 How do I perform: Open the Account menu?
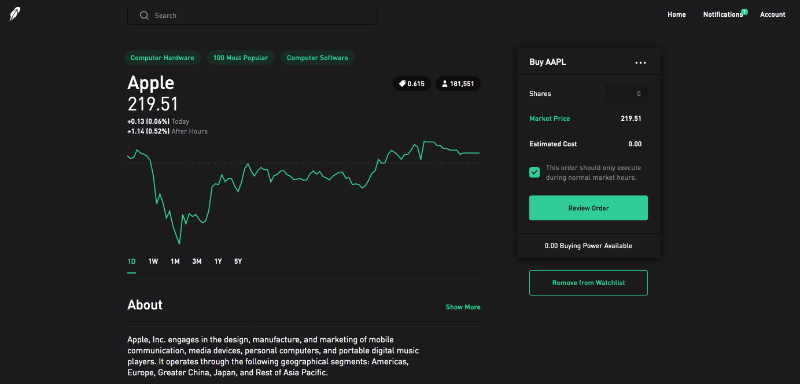(x=772, y=15)
